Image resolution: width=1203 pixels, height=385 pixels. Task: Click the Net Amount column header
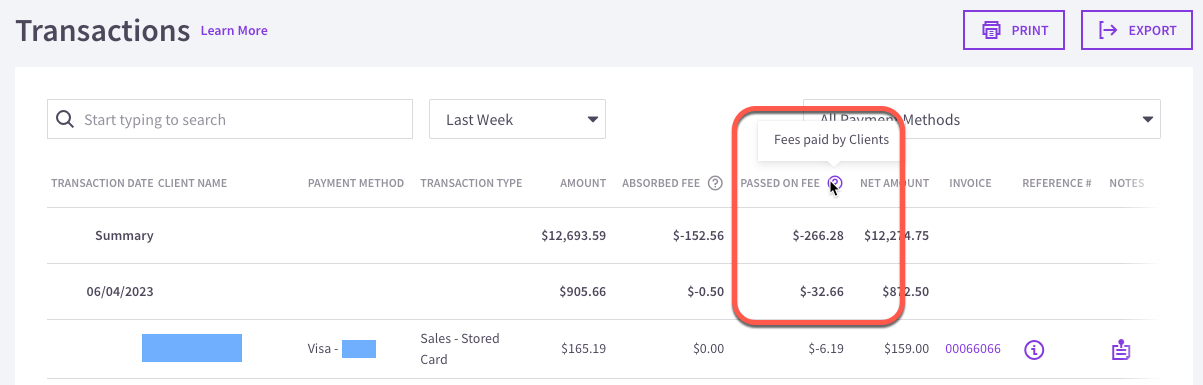click(894, 183)
